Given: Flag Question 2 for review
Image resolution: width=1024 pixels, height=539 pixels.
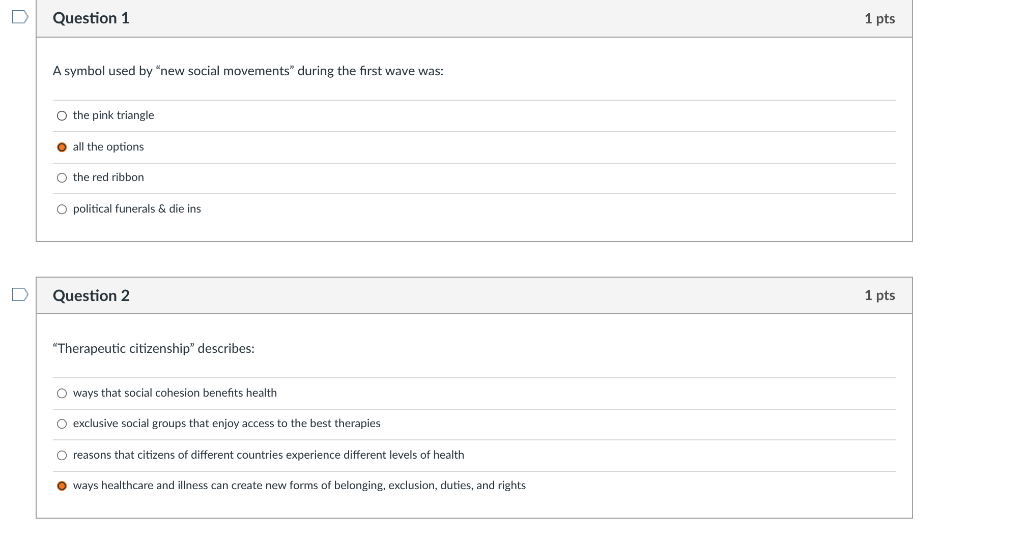Looking at the screenshot, I should pos(20,295).
